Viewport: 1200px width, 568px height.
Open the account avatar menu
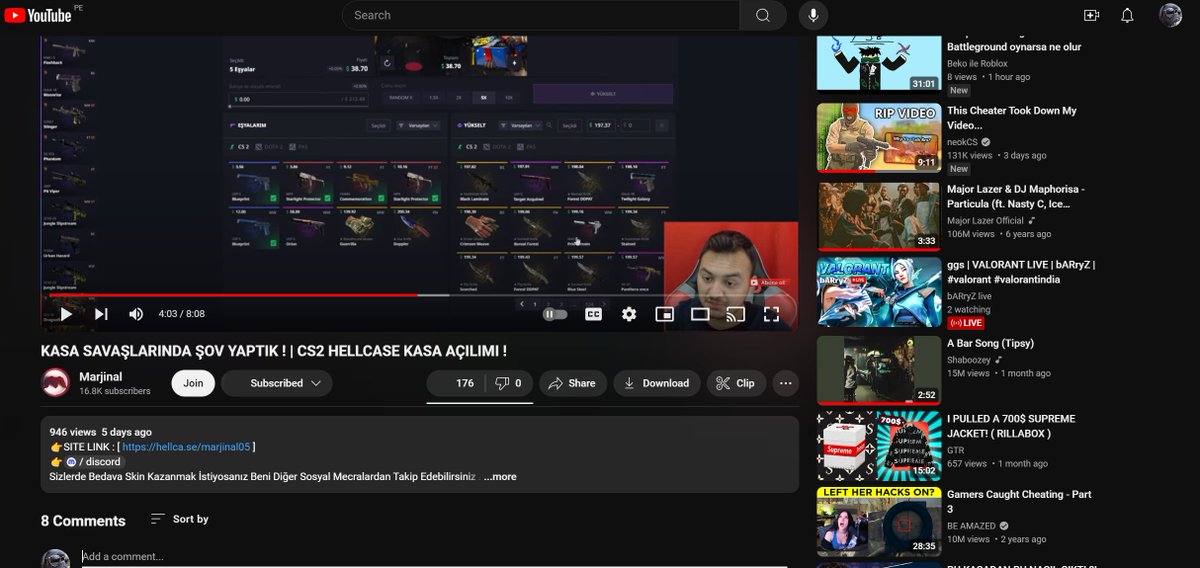[x=1170, y=15]
